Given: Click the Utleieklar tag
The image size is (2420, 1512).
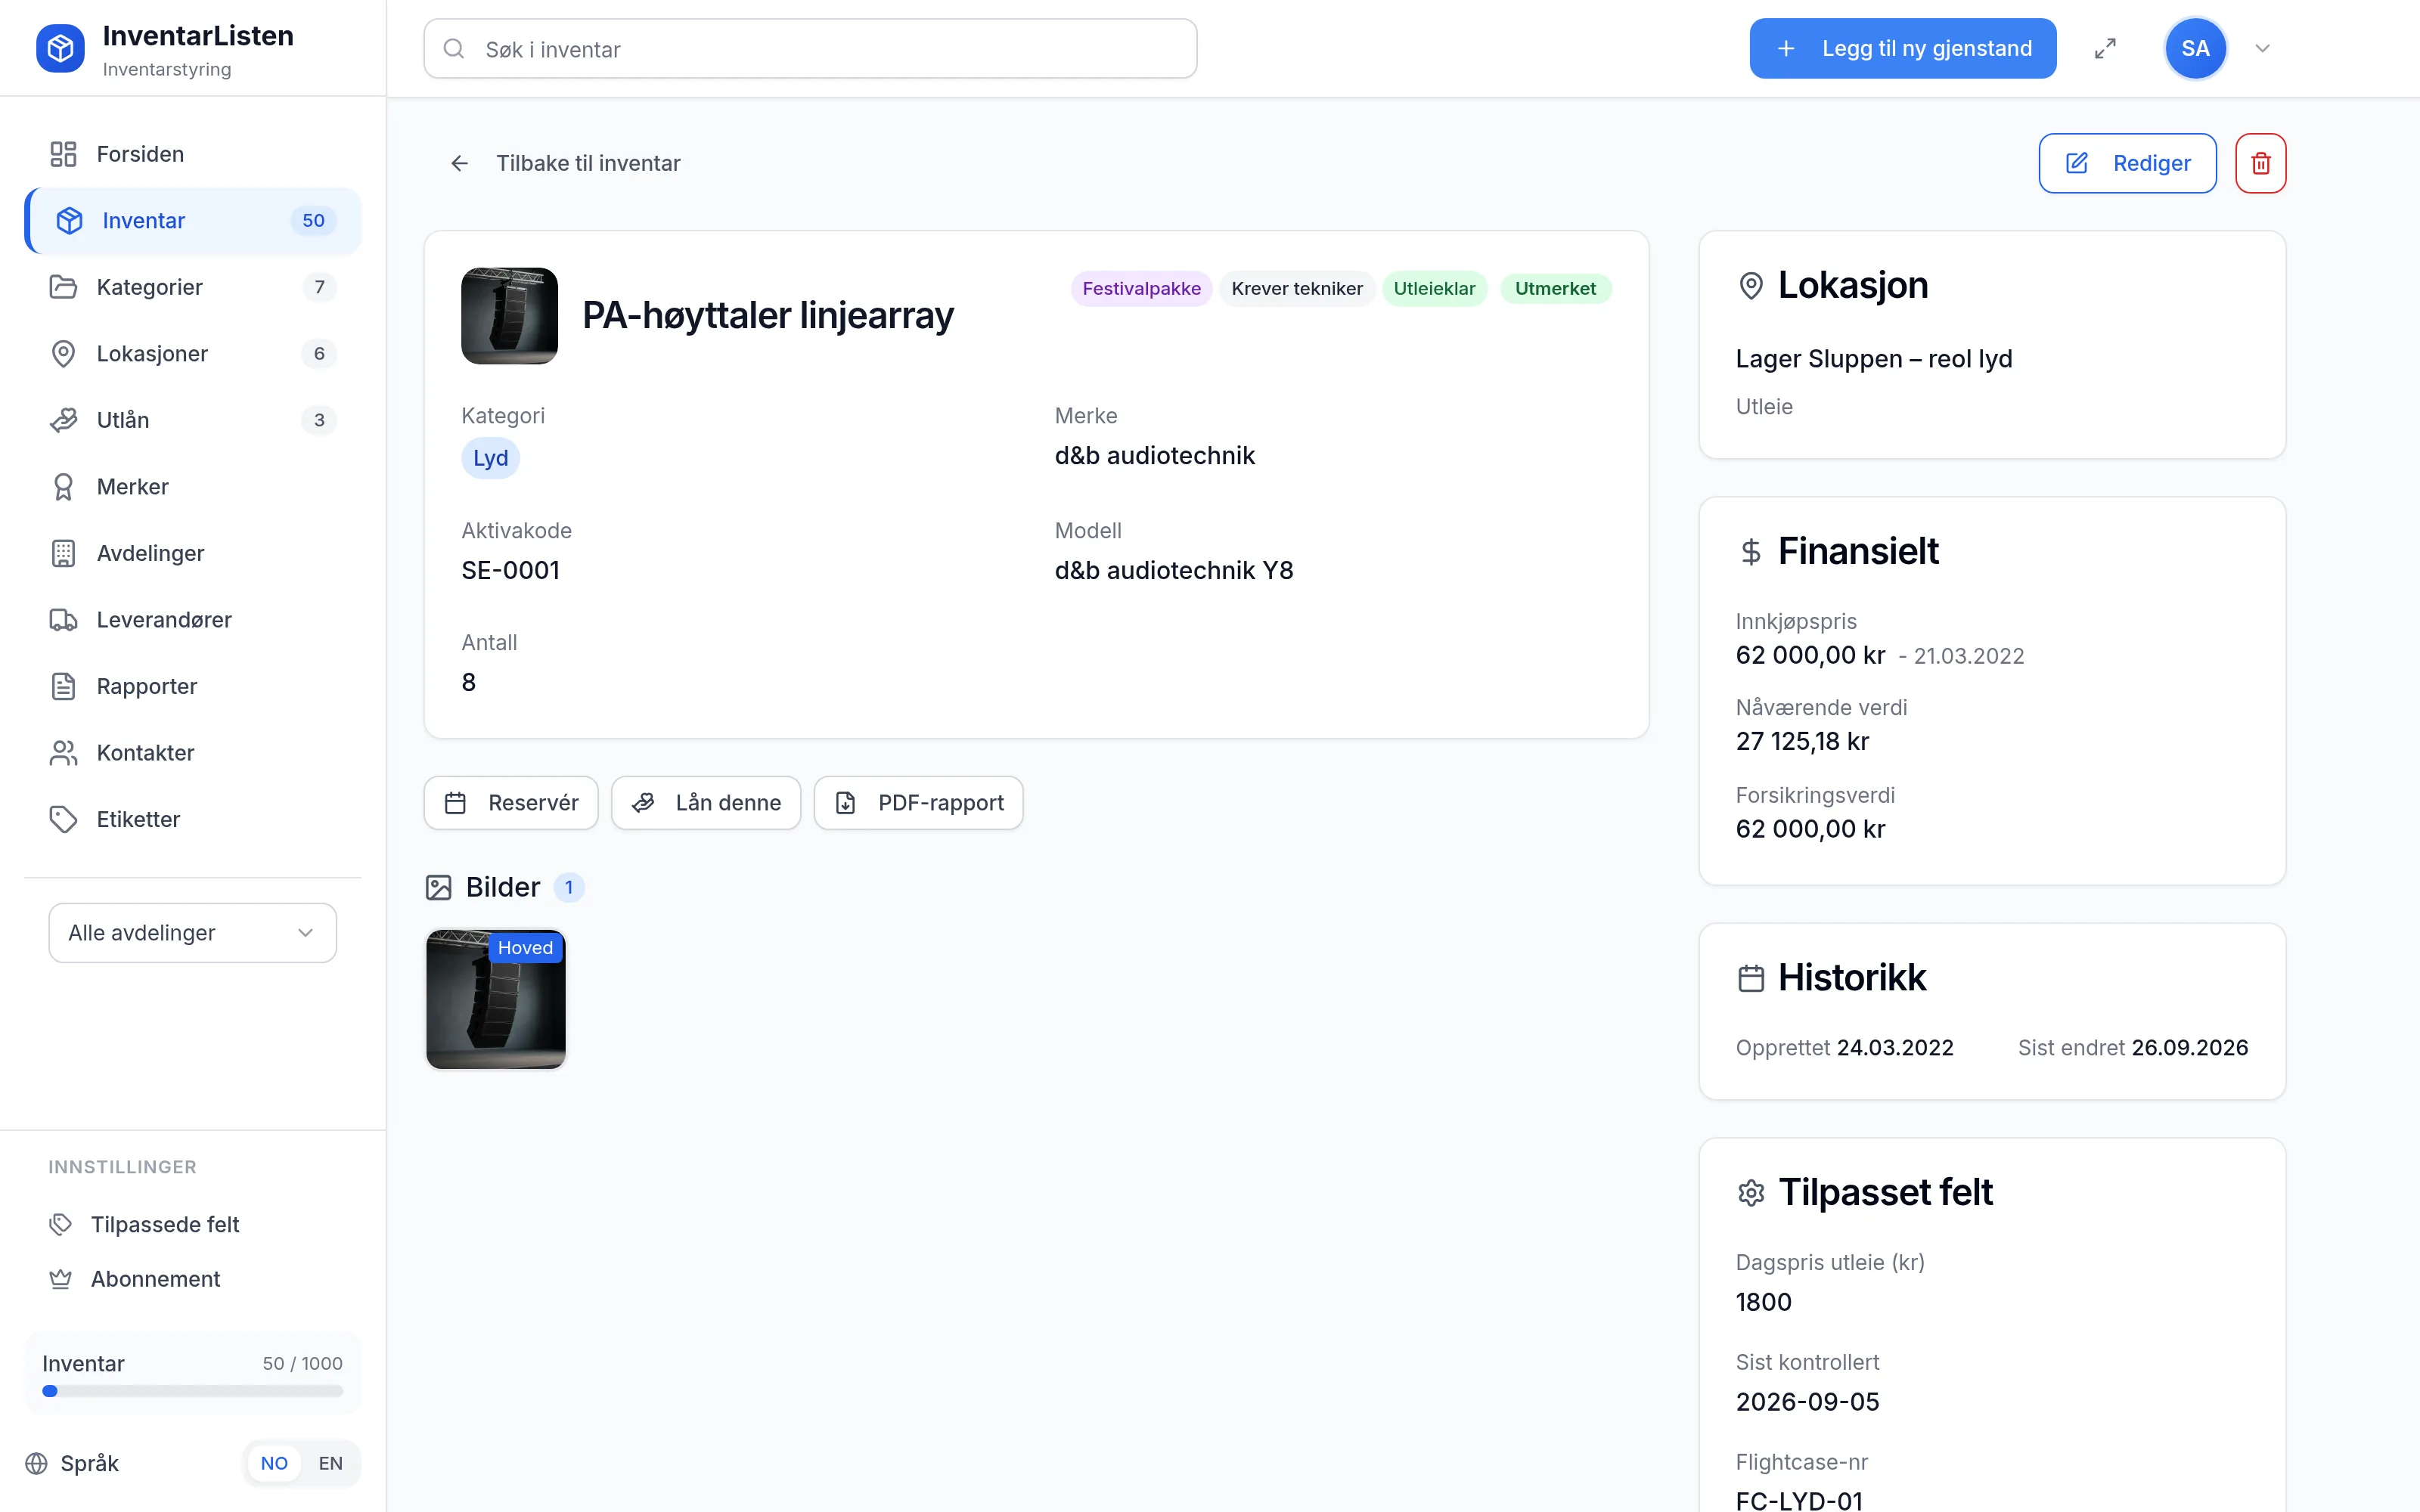Looking at the screenshot, I should [x=1434, y=289].
